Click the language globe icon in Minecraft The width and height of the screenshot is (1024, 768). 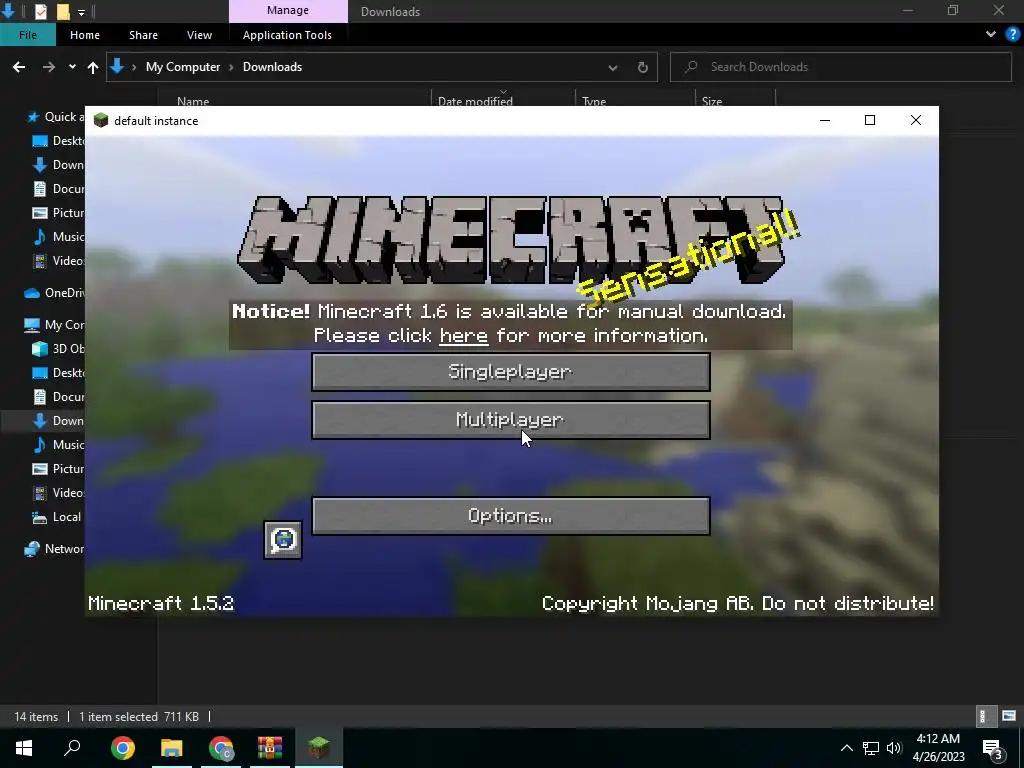283,540
